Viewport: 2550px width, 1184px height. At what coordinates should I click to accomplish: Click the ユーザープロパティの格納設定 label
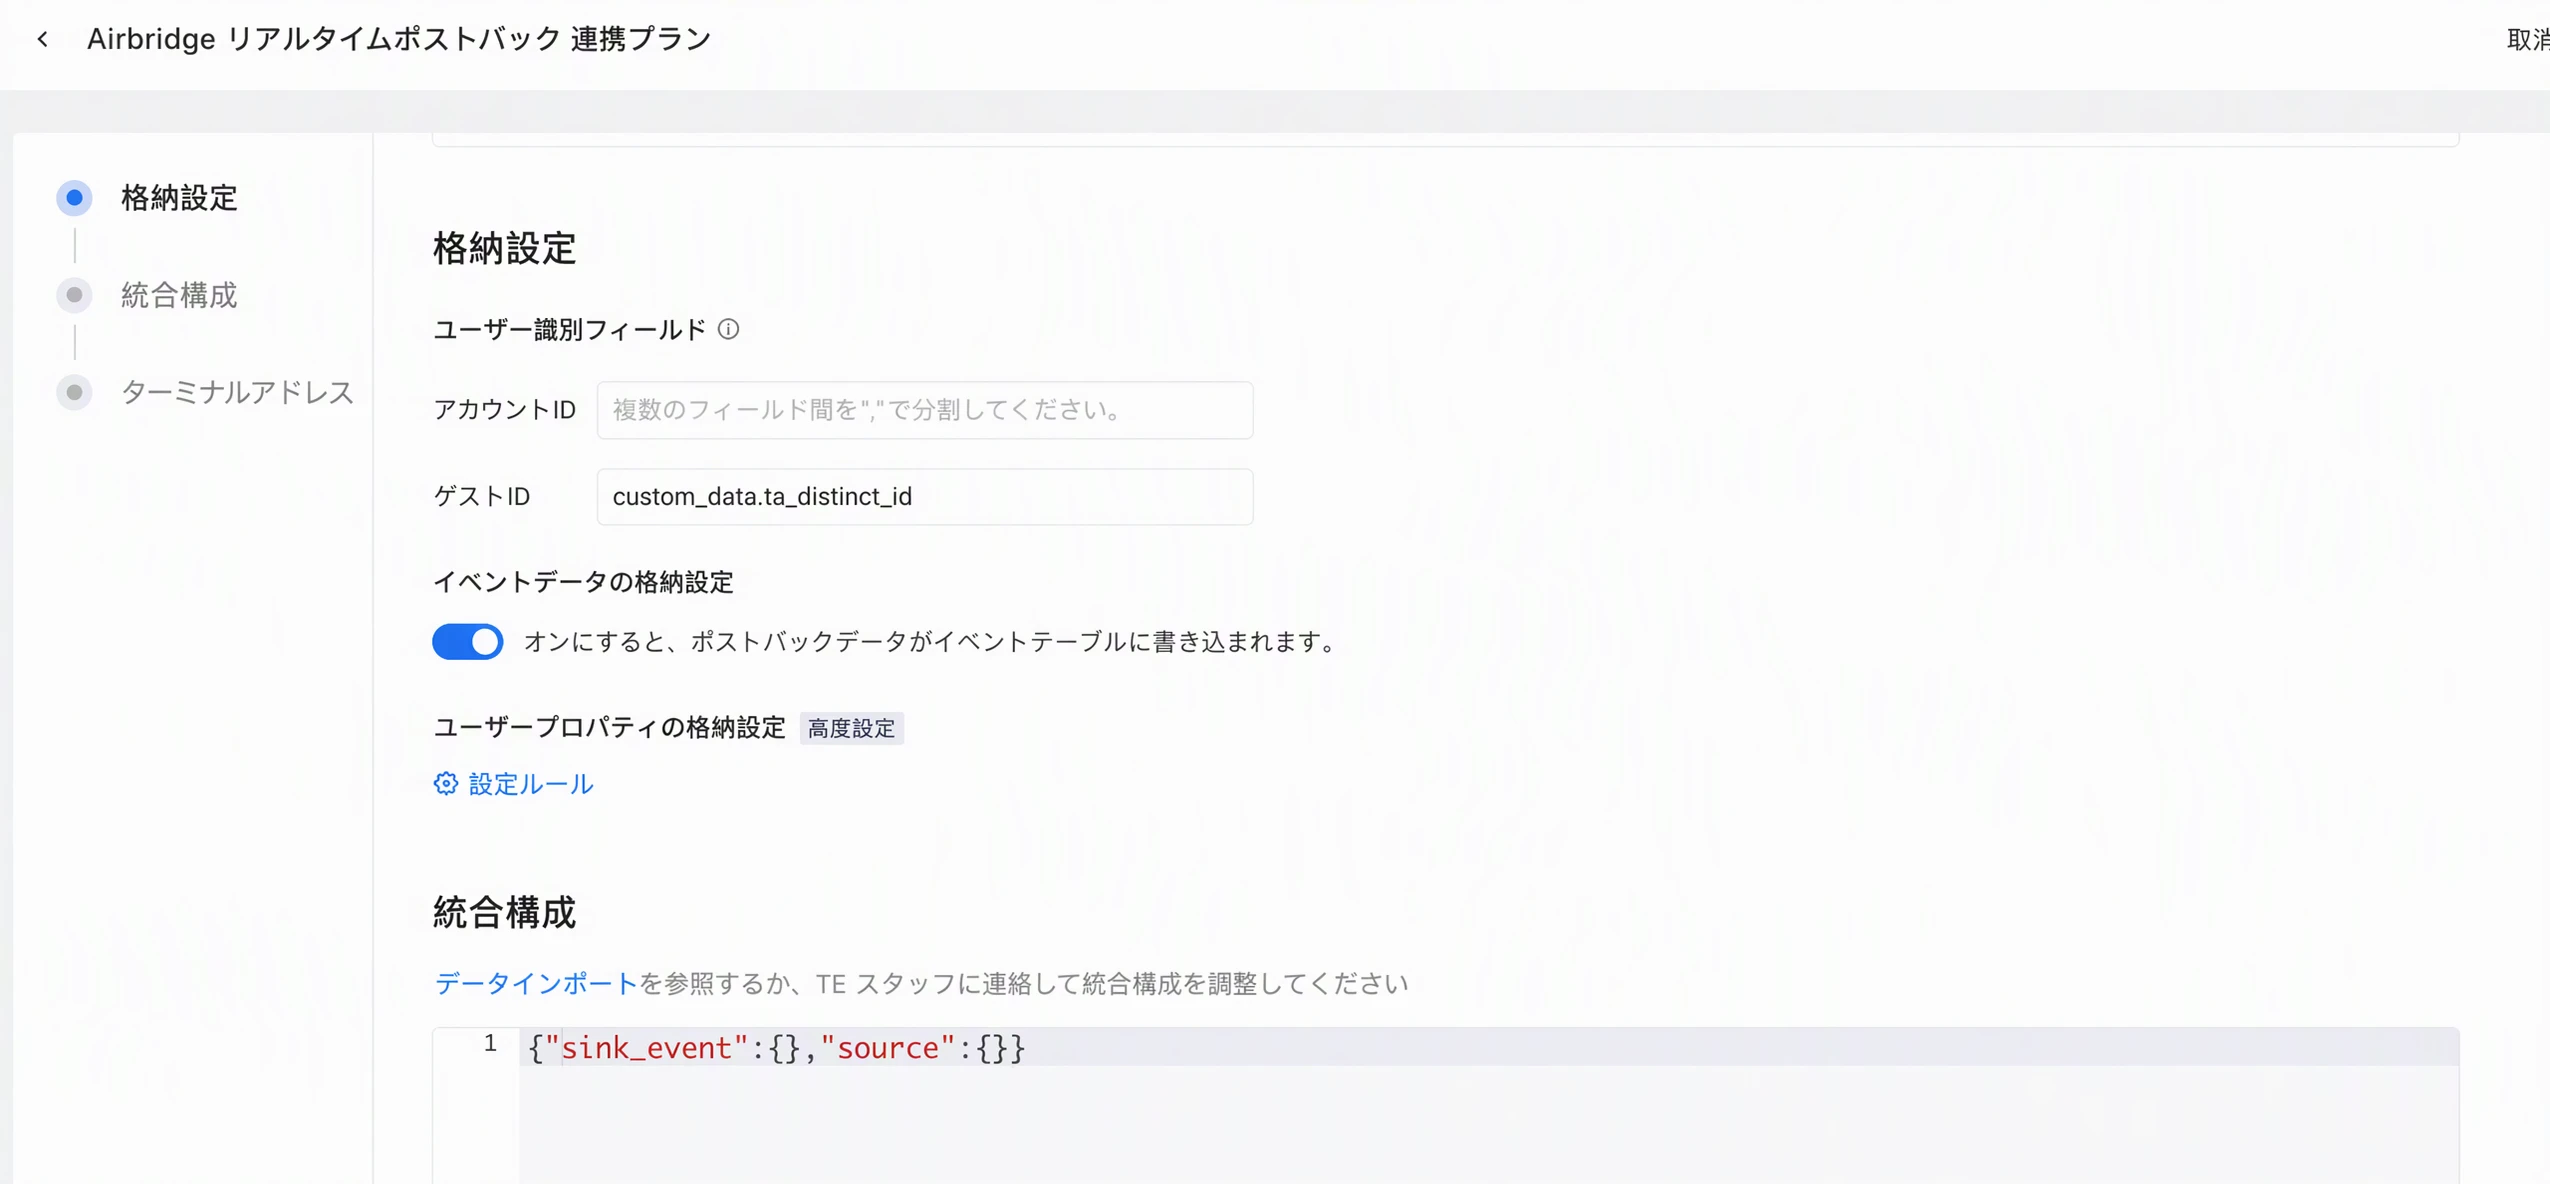(x=609, y=727)
